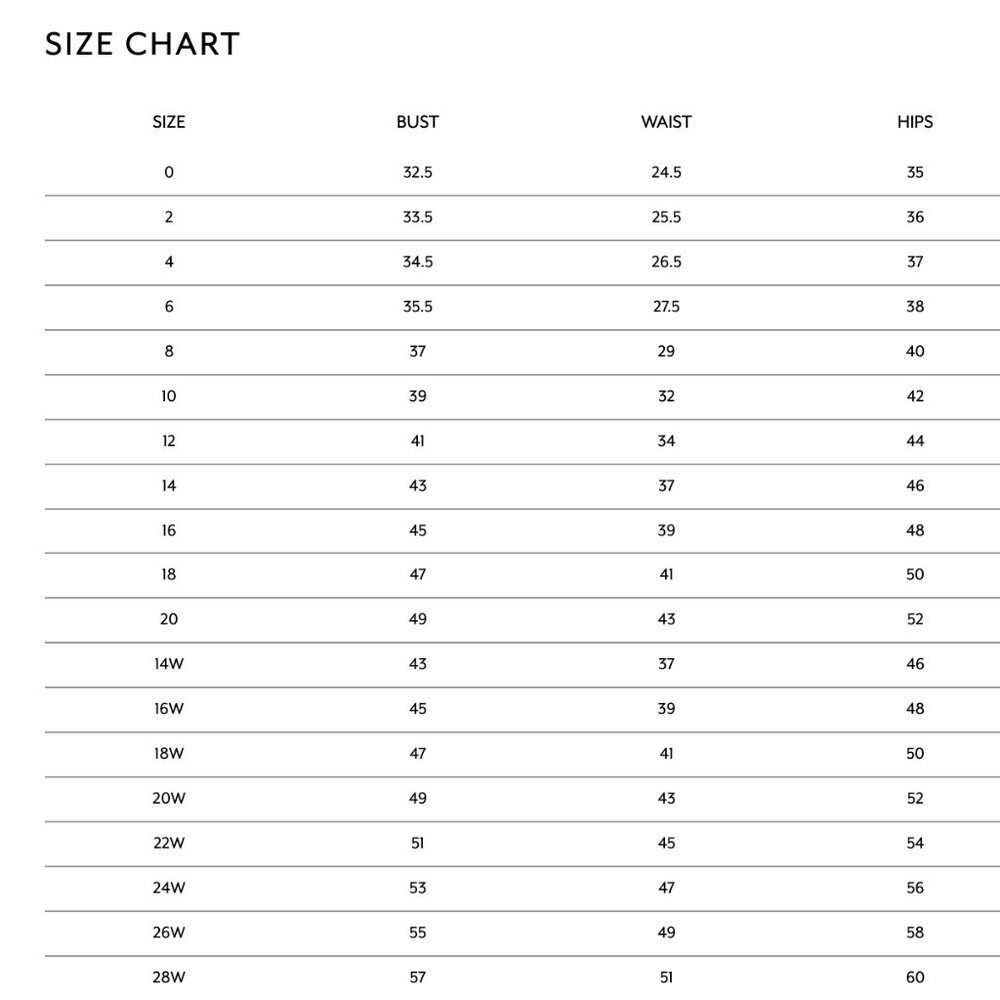This screenshot has width=1000, height=1000.
Task: Click size 16W row label
Action: 169,709
